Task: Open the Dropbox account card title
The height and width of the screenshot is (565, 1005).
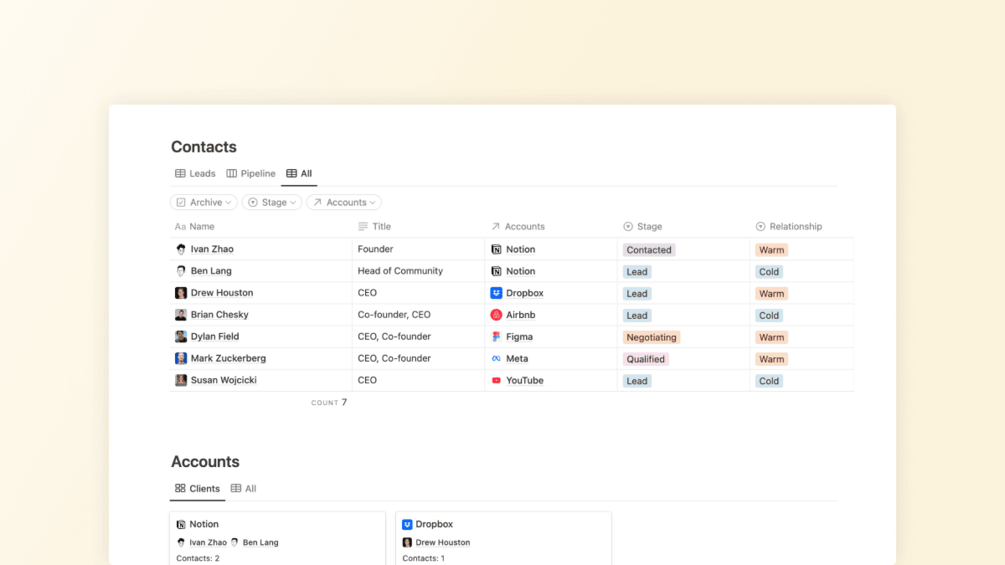Action: [434, 524]
